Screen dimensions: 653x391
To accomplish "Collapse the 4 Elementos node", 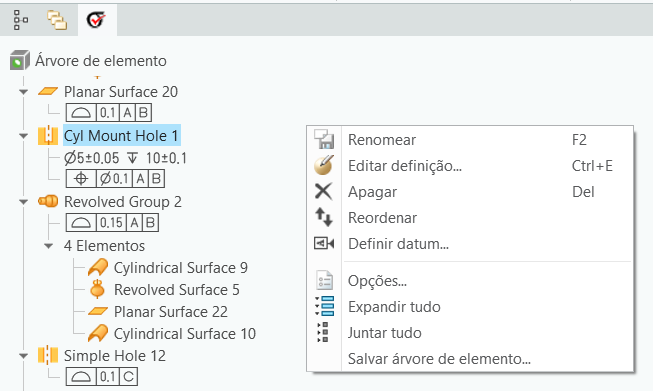I will (48, 246).
